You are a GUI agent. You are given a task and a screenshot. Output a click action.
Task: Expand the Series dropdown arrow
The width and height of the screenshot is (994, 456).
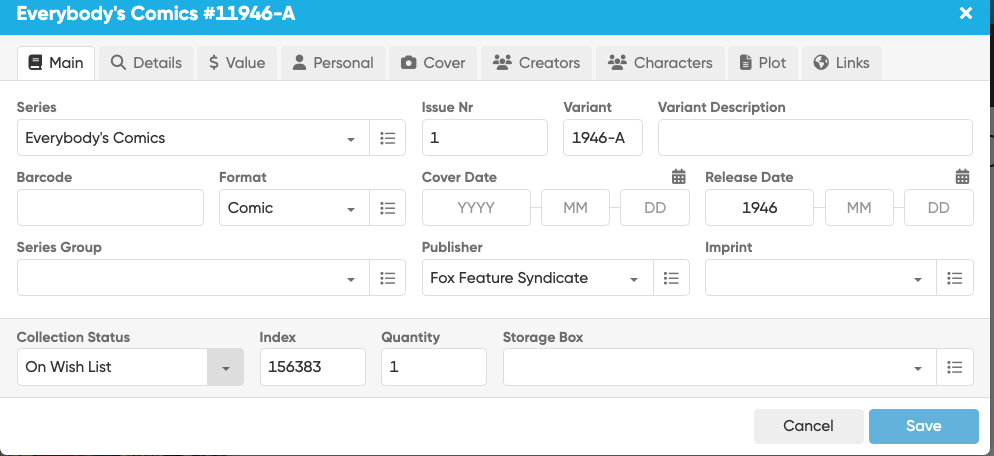[x=351, y=139]
